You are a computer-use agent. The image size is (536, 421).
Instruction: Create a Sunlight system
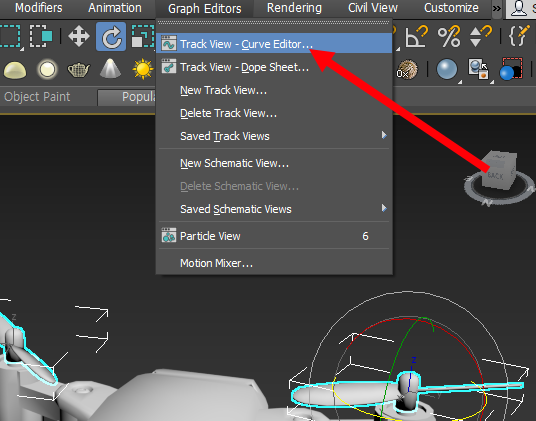point(143,69)
